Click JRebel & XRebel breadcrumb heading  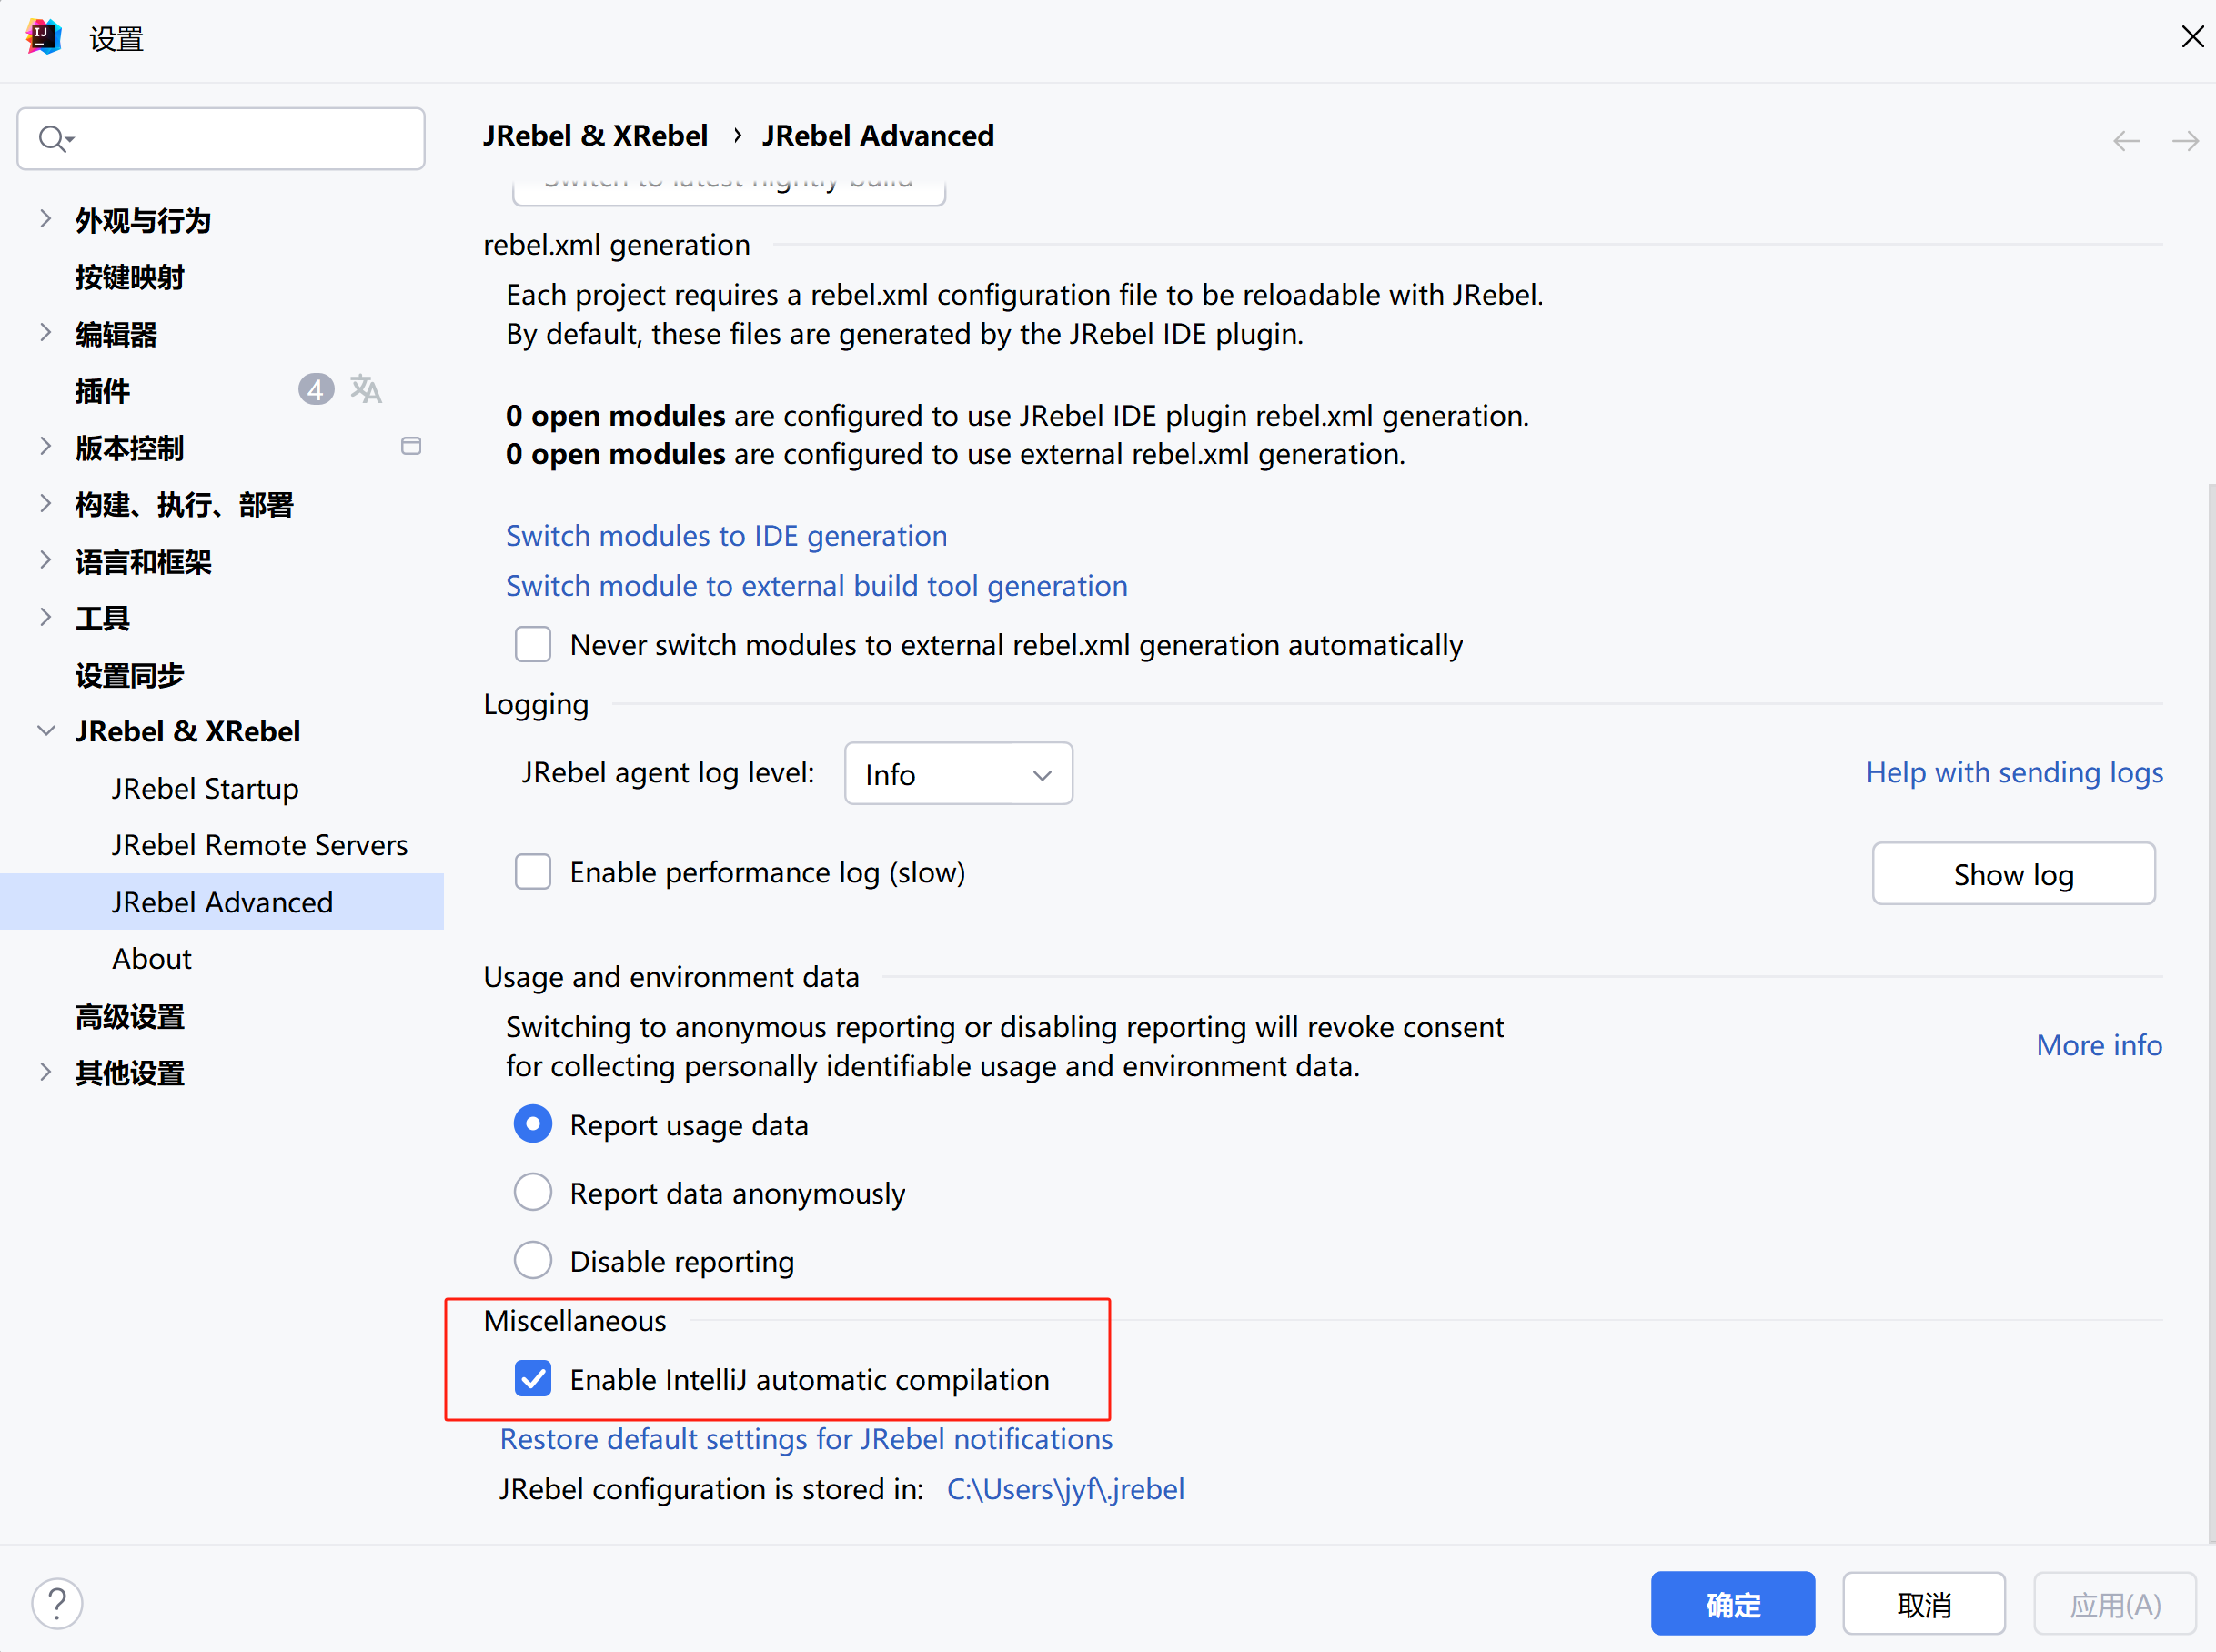click(595, 136)
